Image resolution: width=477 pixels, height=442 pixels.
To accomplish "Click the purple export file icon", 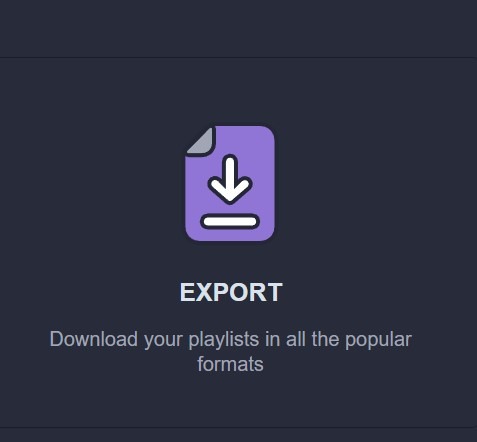I will coord(230,183).
